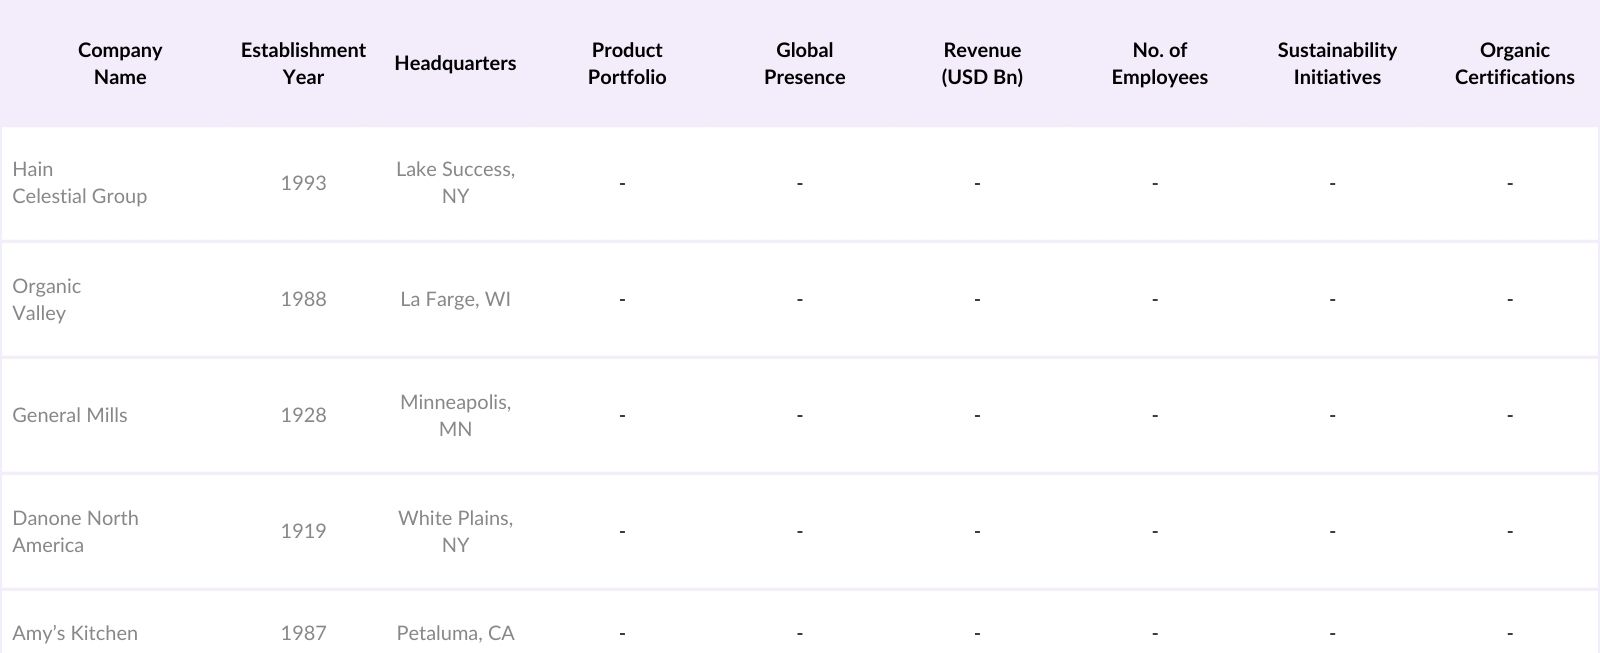Click the Petaluma, CA headquarters cell
This screenshot has height=653, width=1600.
[x=455, y=633]
